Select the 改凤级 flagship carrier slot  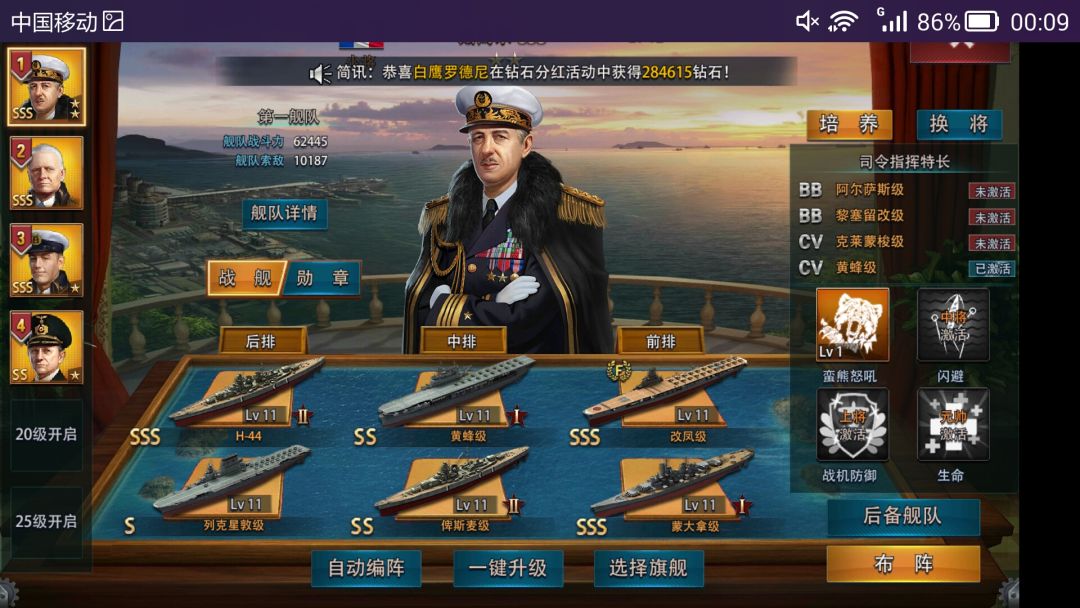665,399
